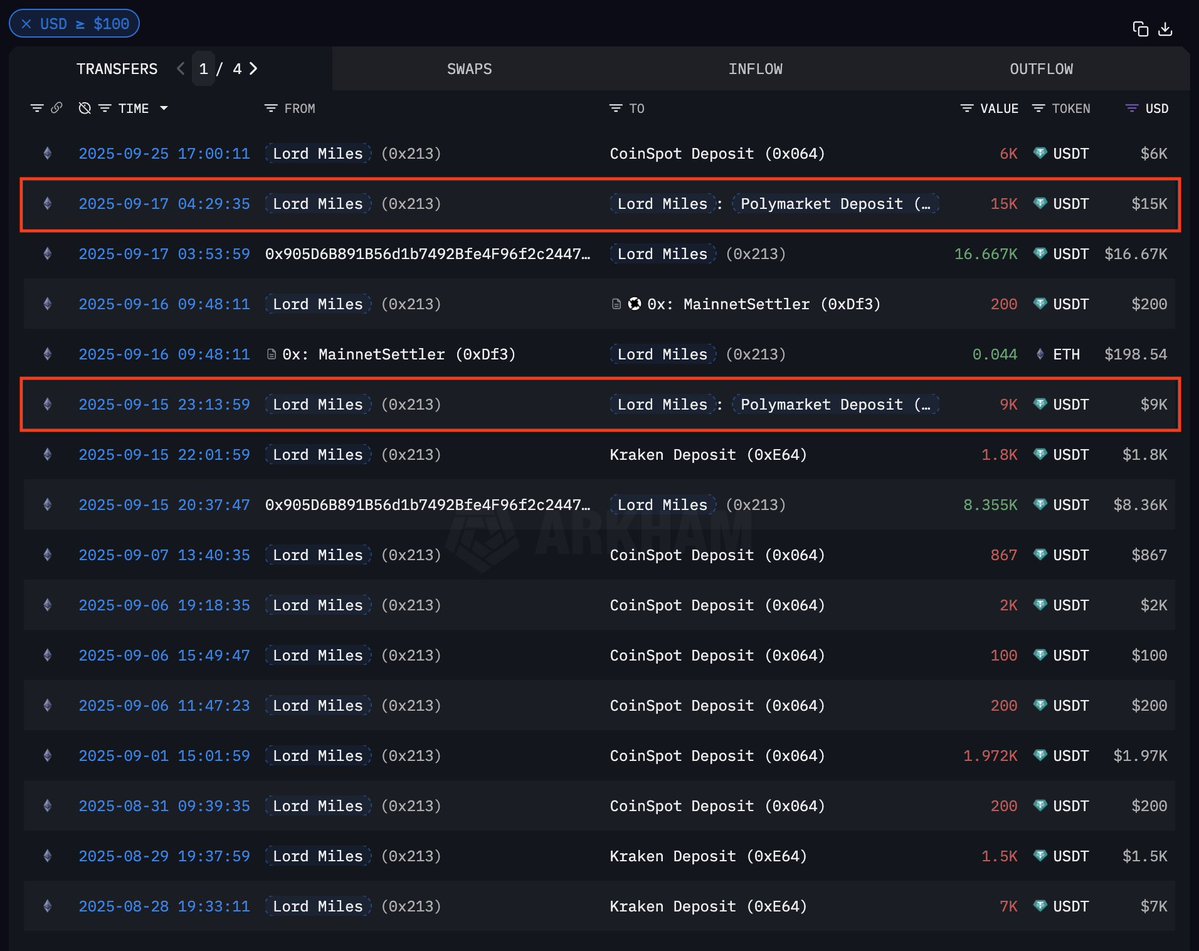Click the copy icon above the table
Image resolution: width=1199 pixels, height=951 pixels.
coord(1140,29)
